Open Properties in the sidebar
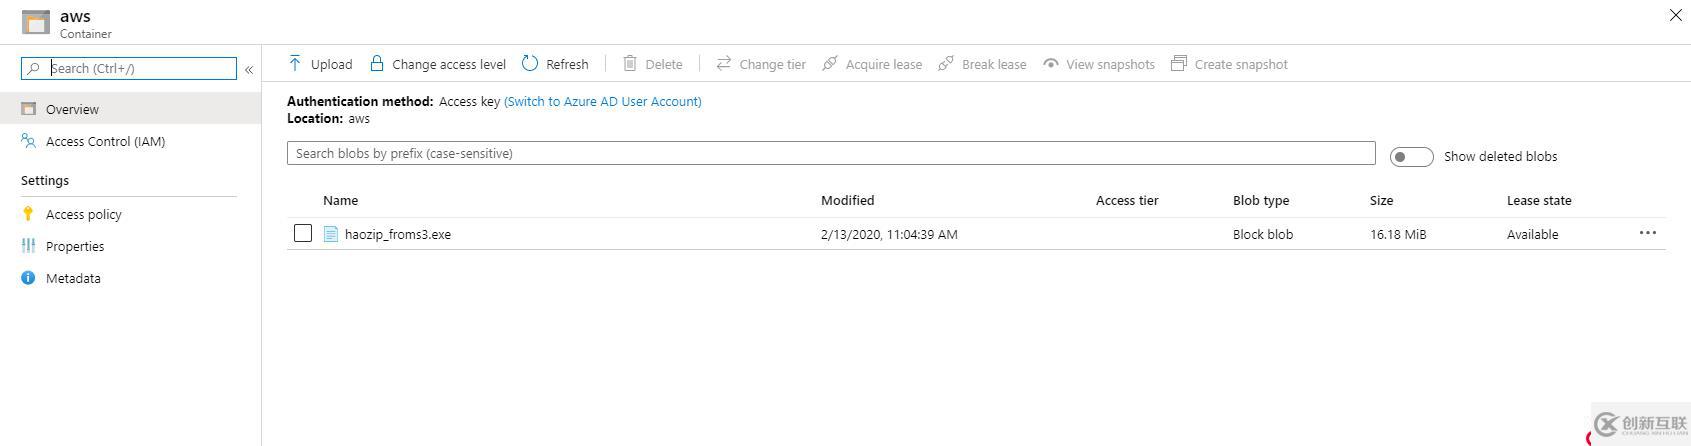This screenshot has height=446, width=1691. click(x=130, y=246)
